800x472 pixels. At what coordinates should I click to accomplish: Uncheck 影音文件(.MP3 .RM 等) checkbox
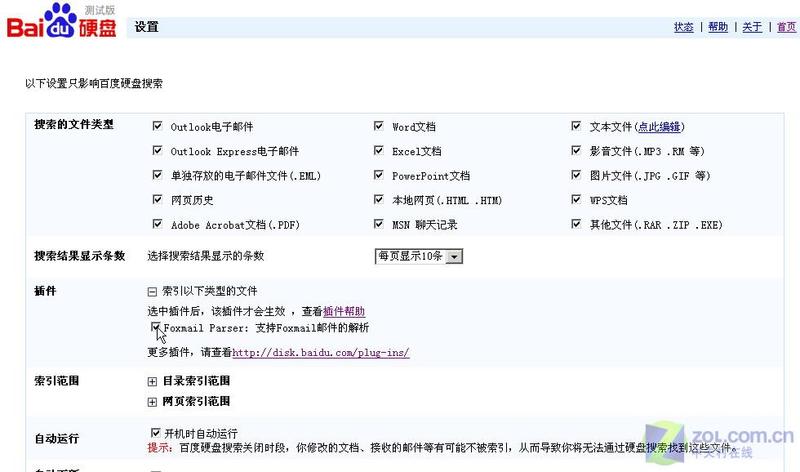(576, 150)
